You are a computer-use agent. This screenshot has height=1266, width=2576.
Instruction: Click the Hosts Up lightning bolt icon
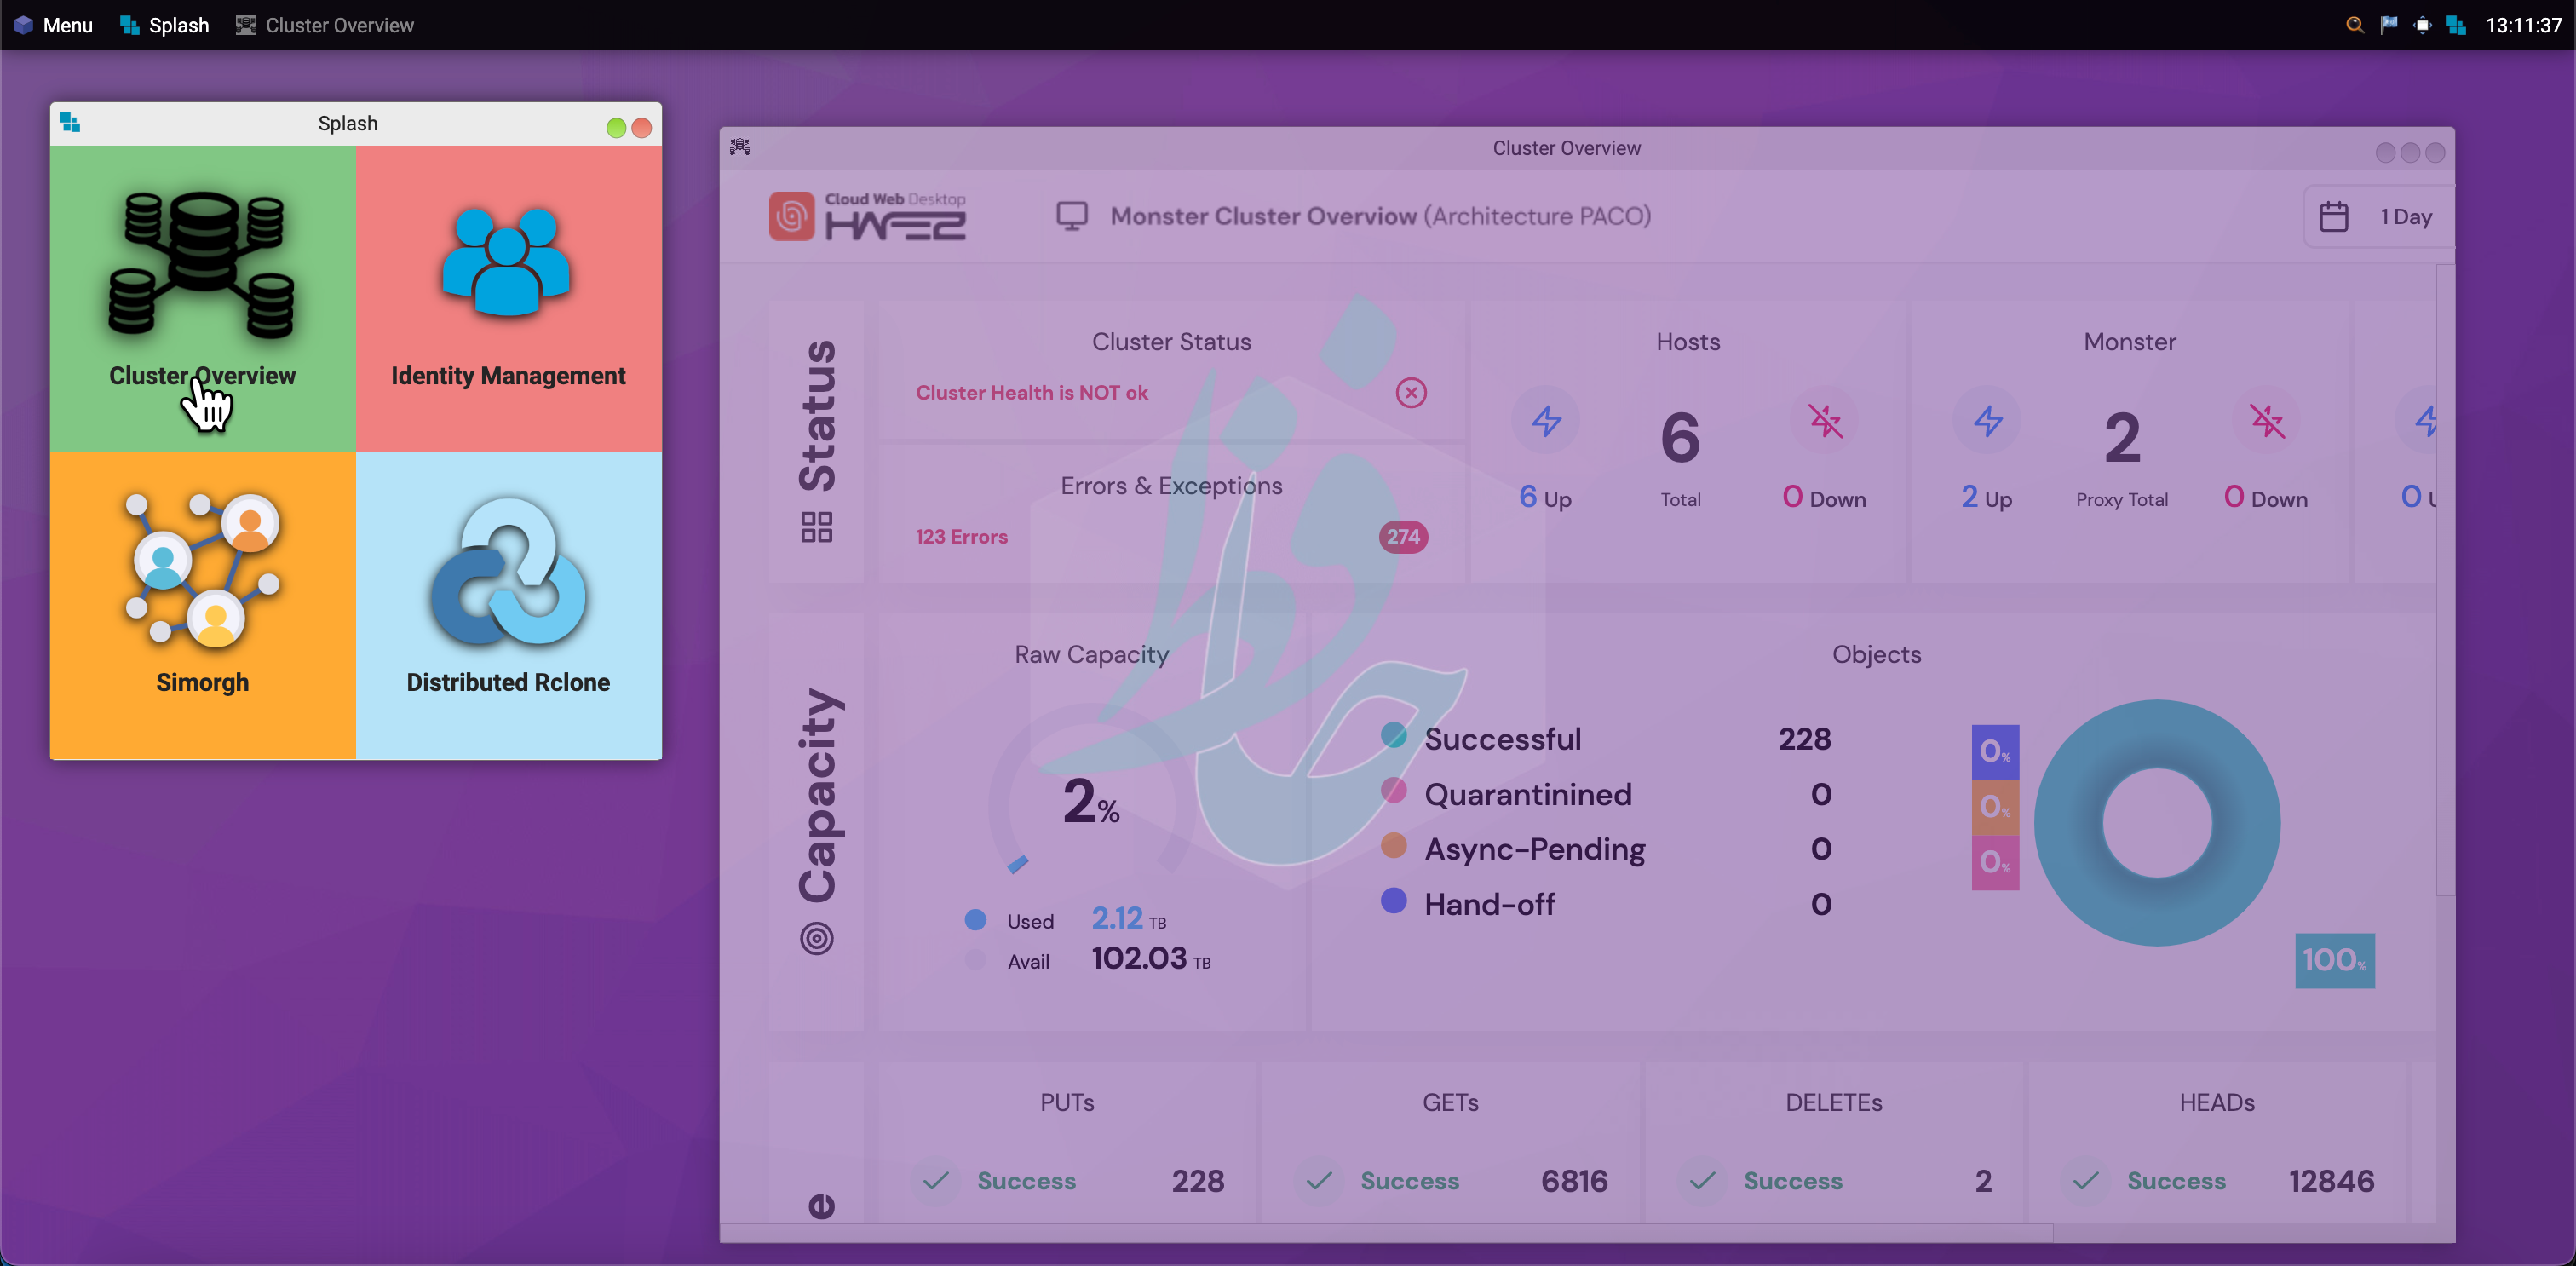click(1546, 421)
